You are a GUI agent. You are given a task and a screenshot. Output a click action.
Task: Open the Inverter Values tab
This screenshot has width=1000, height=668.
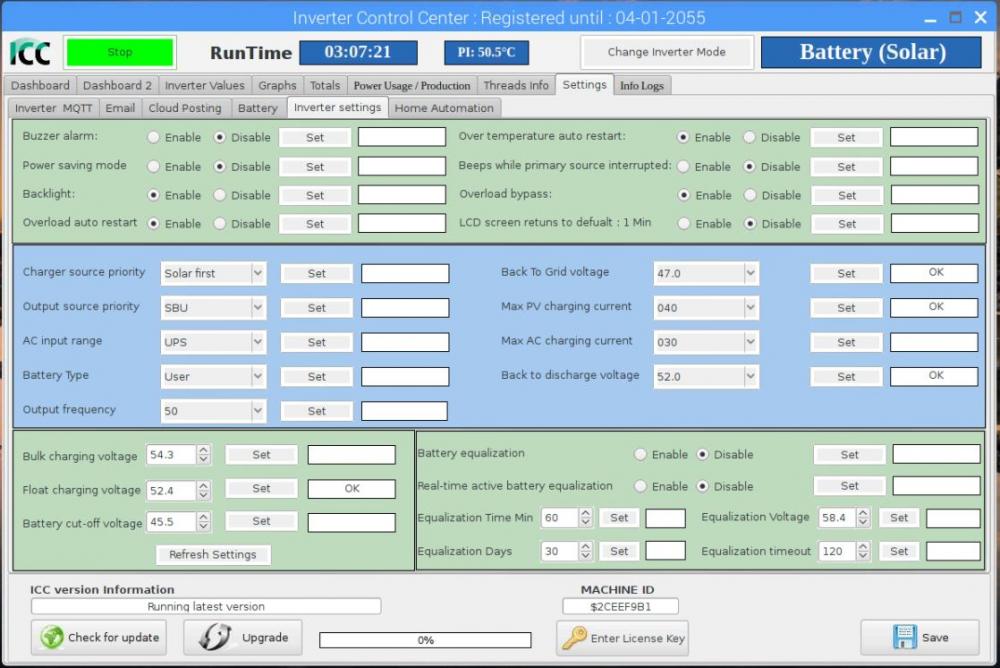tap(205, 85)
